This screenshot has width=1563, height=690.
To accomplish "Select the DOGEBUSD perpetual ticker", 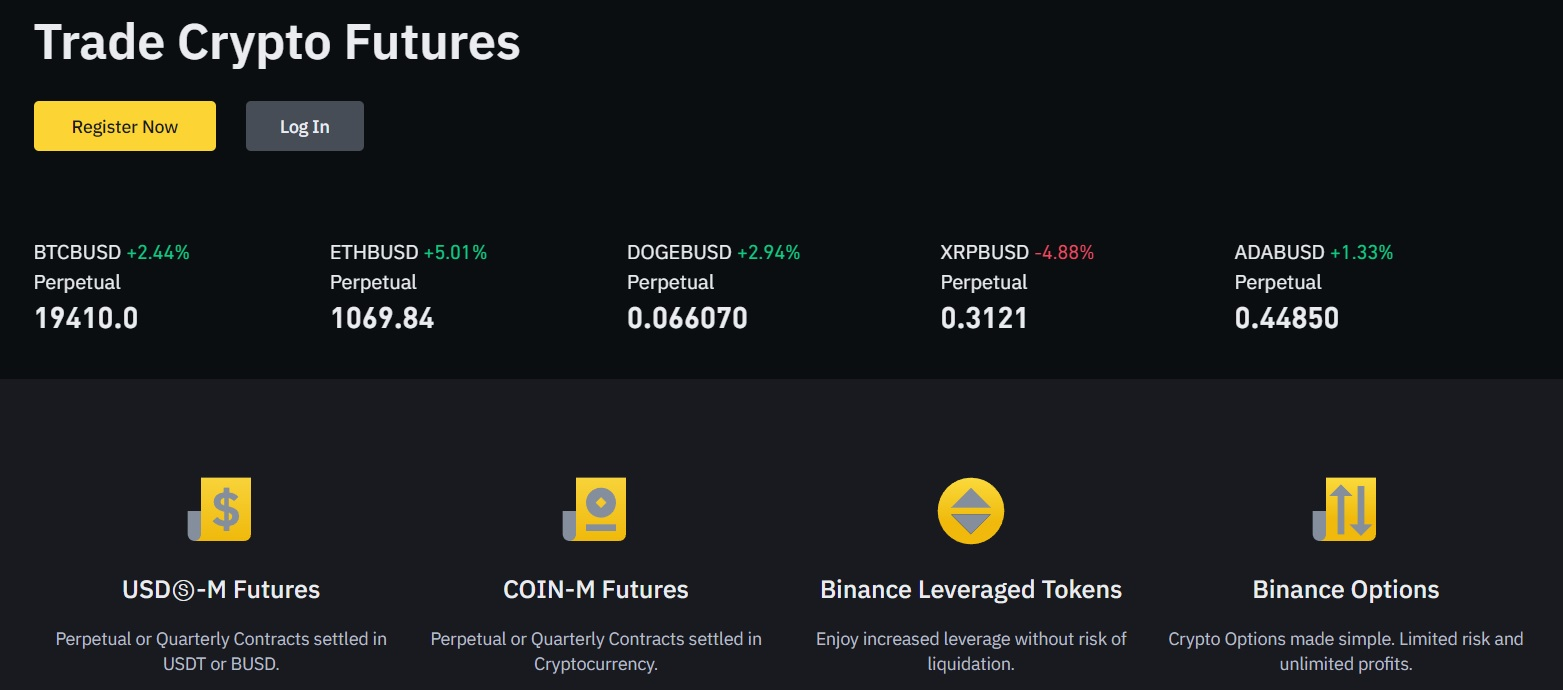I will pos(714,285).
